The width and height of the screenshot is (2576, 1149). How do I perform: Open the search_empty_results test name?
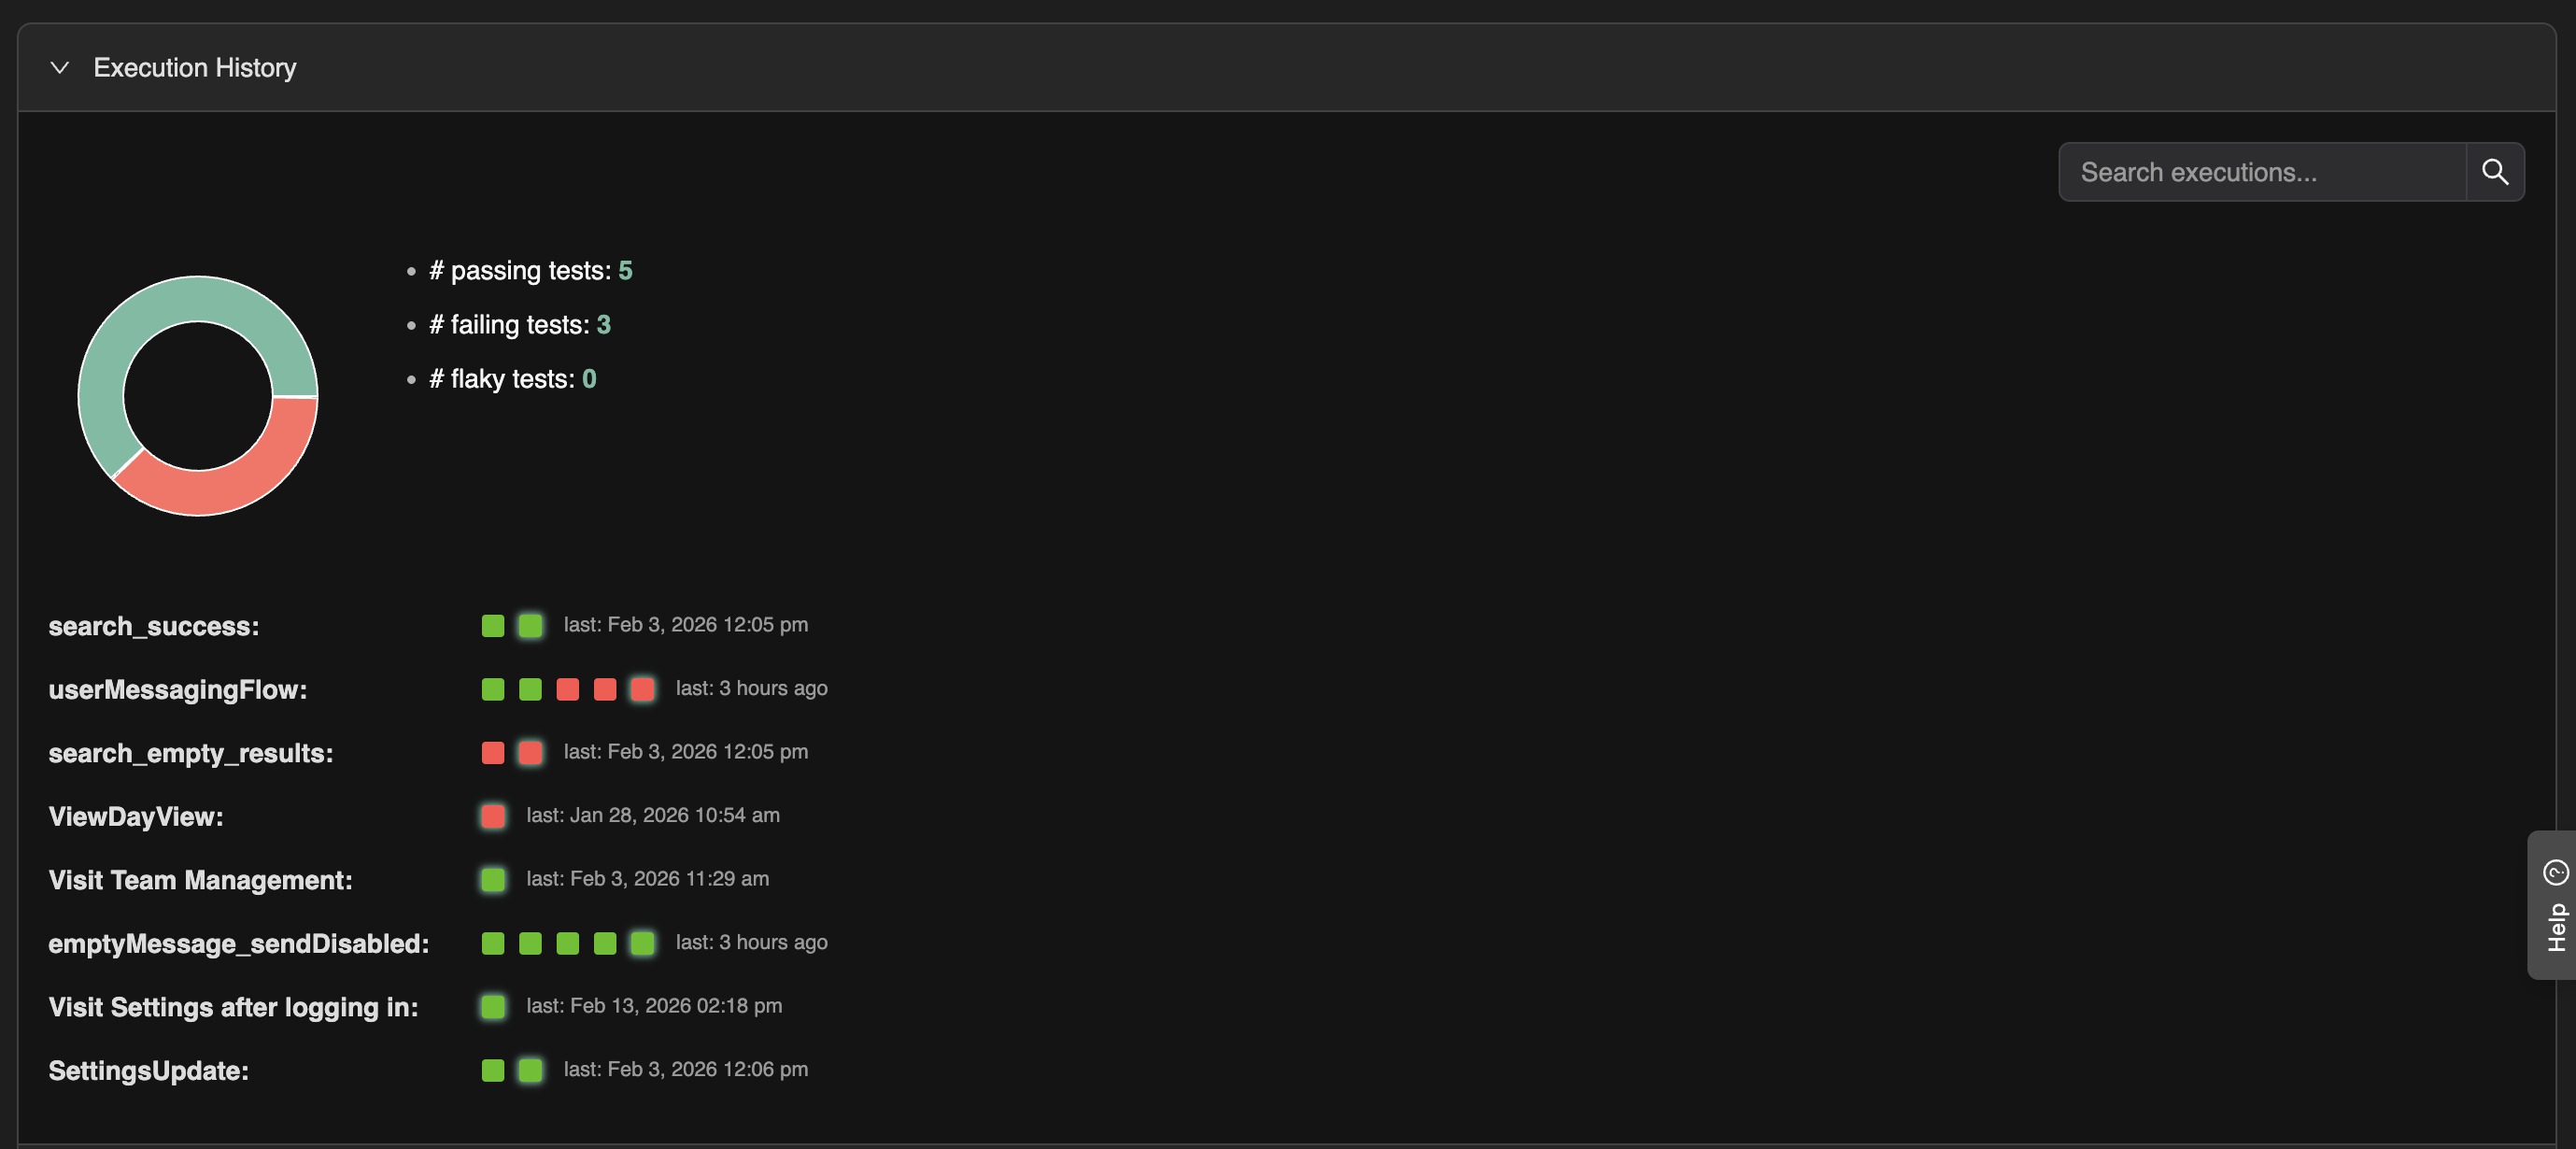[190, 753]
